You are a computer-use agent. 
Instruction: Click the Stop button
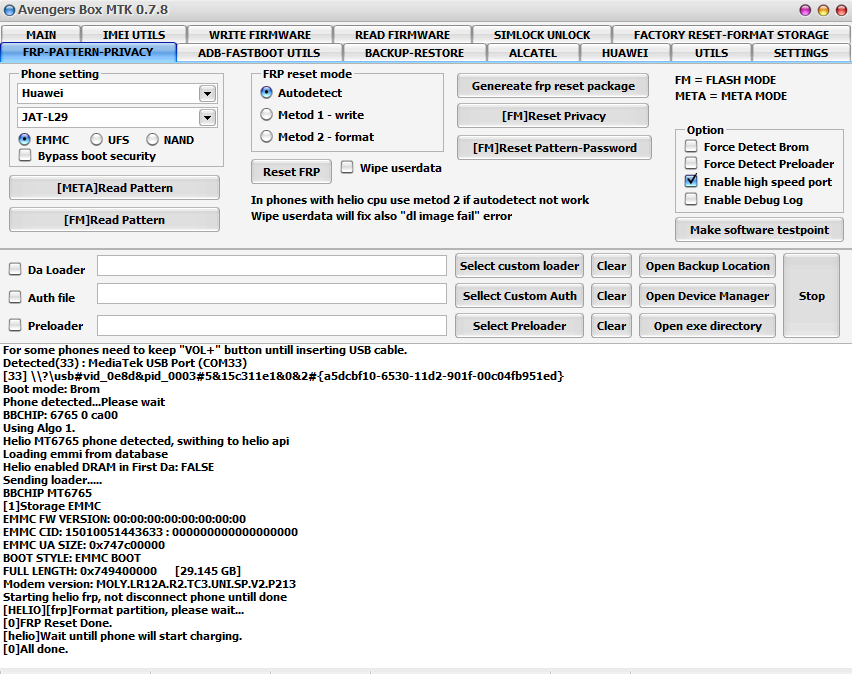pos(811,296)
